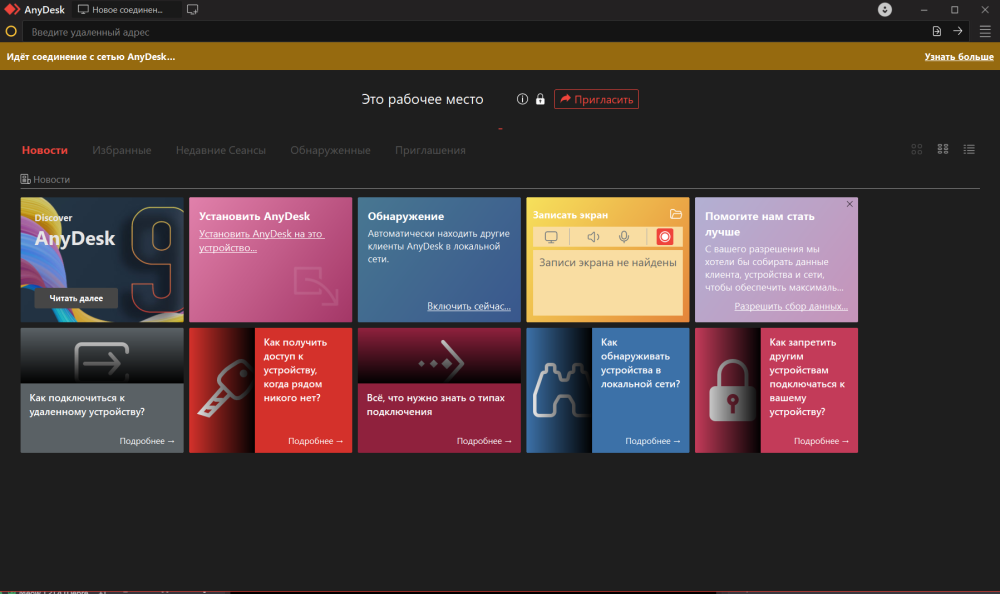Open 'Подробнее' on the local network discovery card

[652, 441]
